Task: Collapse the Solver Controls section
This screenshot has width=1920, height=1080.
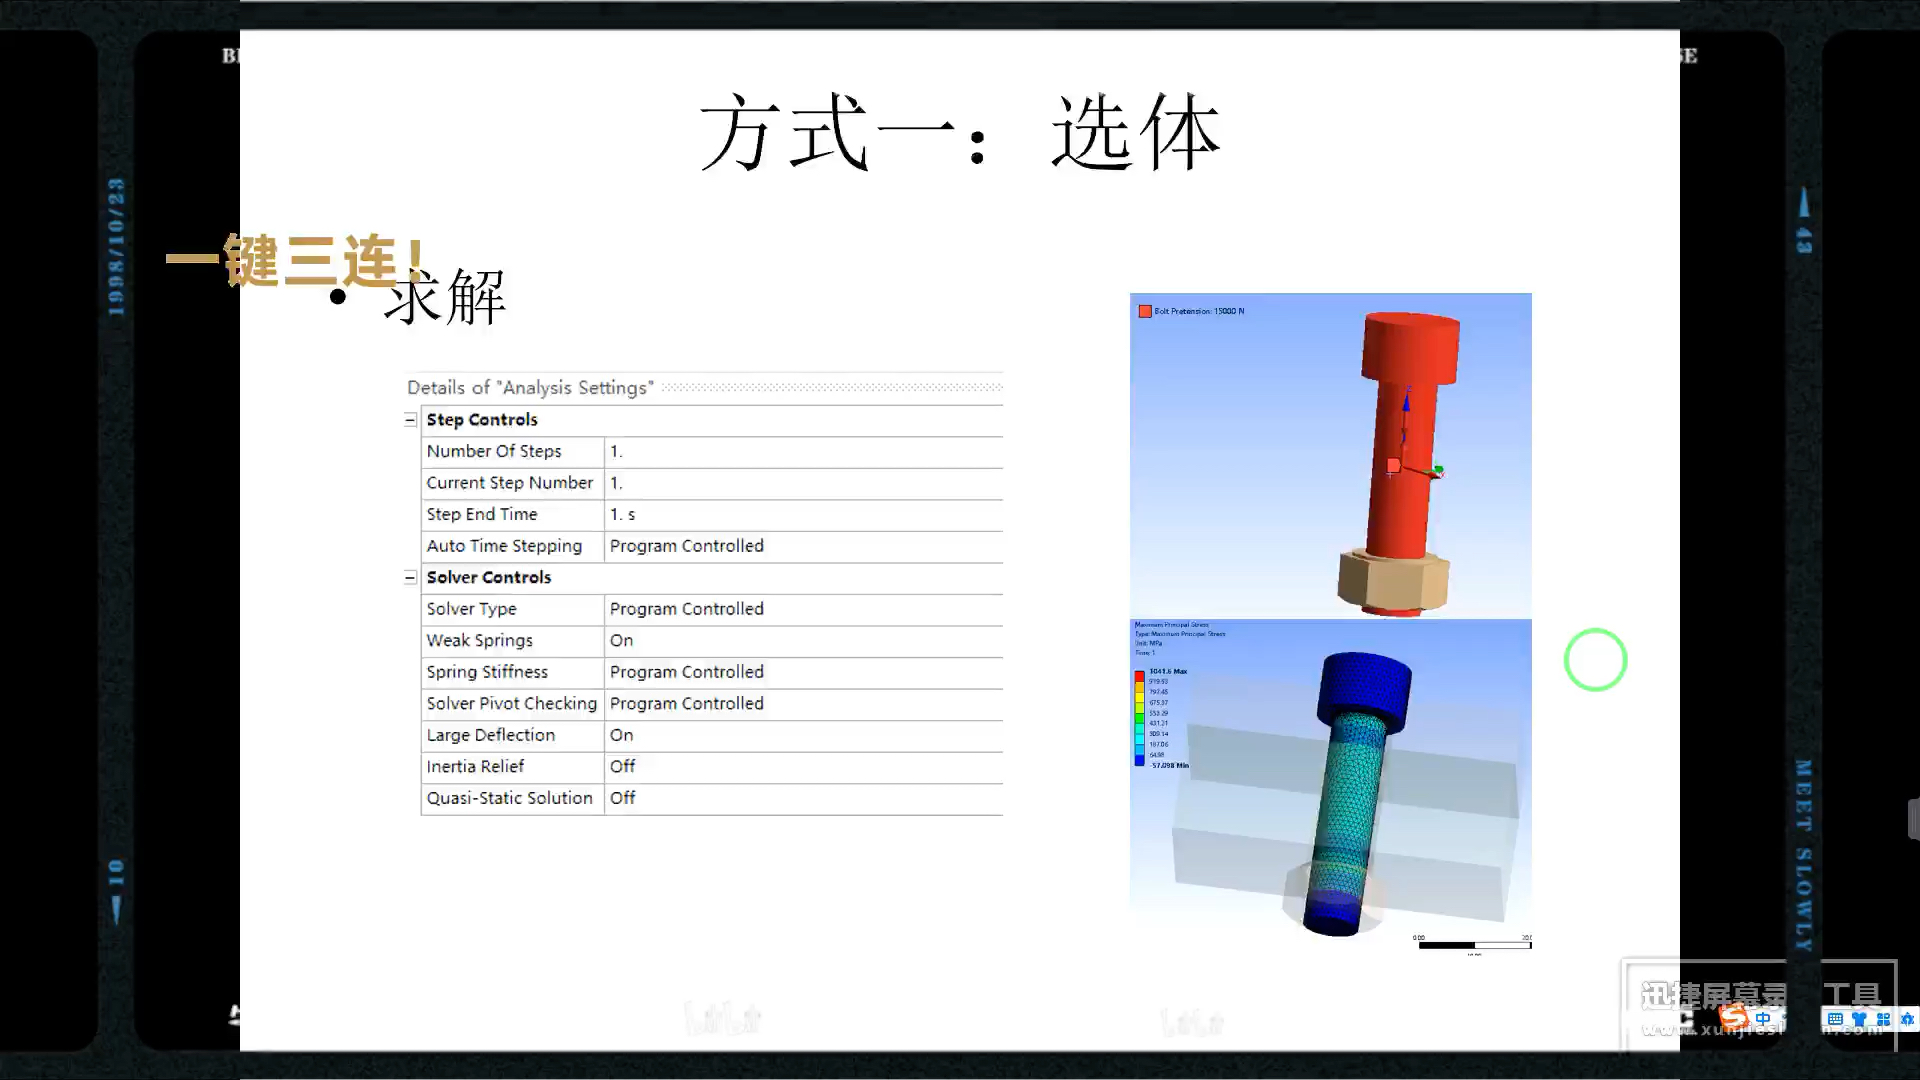Action: tap(410, 578)
